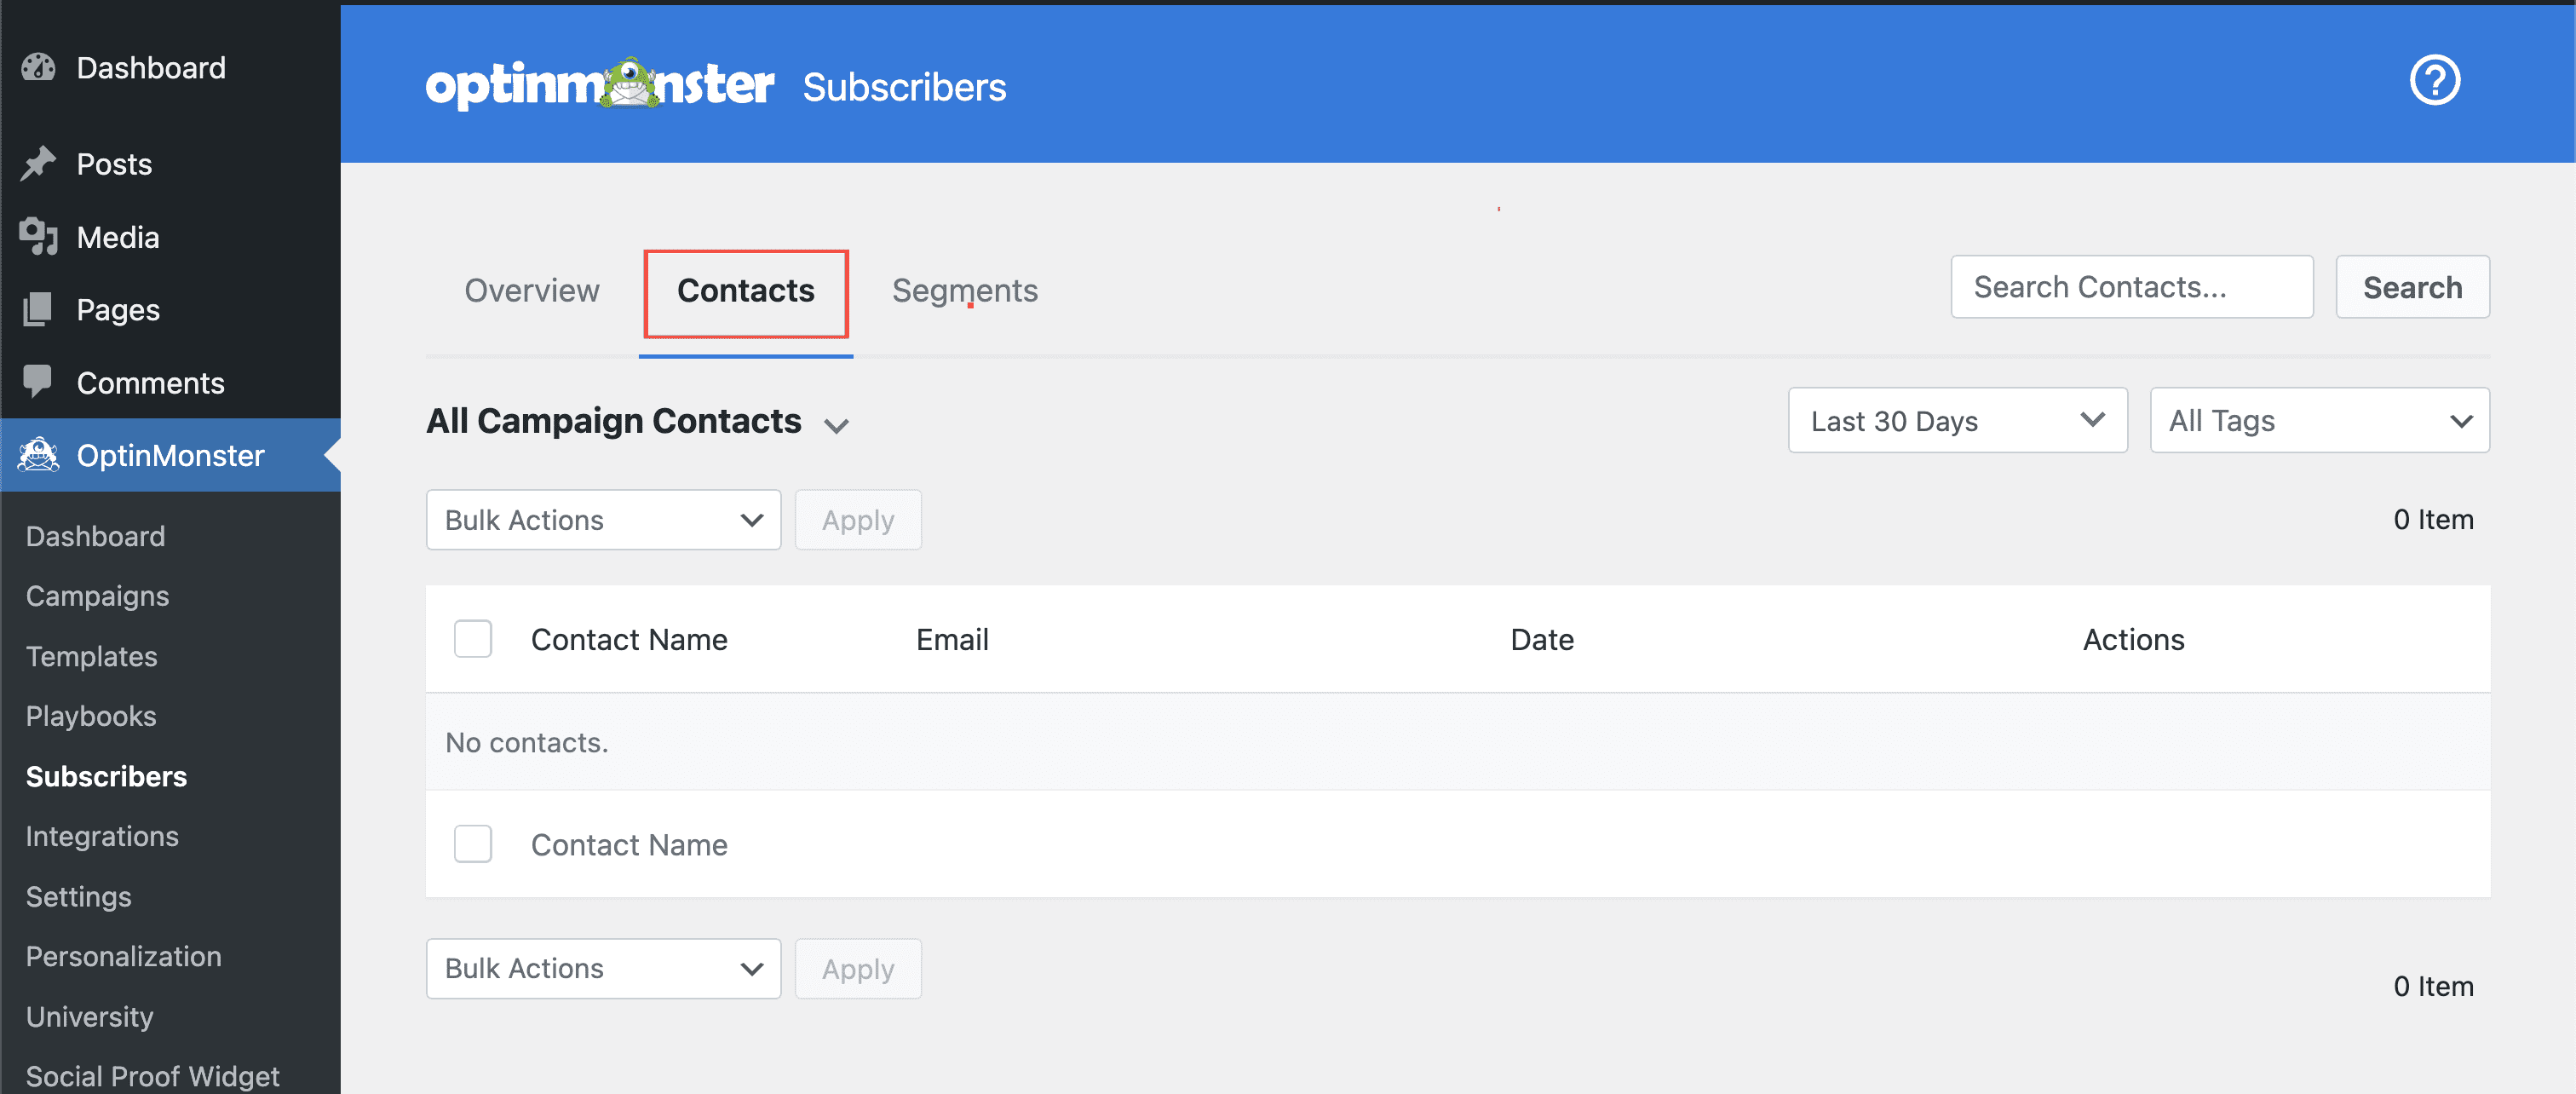Switch to the Segments tab
The height and width of the screenshot is (1094, 2576).
coord(964,290)
